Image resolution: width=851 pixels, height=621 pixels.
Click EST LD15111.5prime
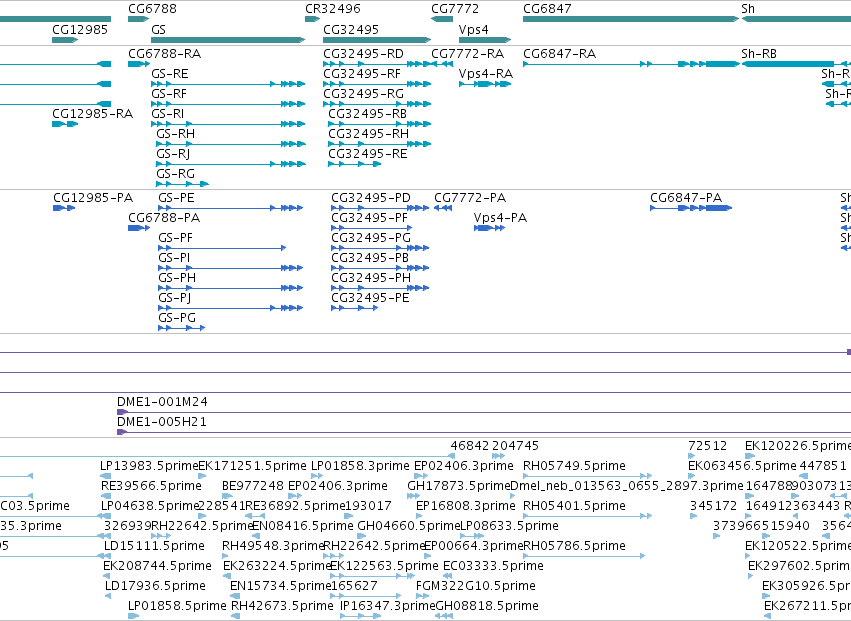tap(154, 546)
